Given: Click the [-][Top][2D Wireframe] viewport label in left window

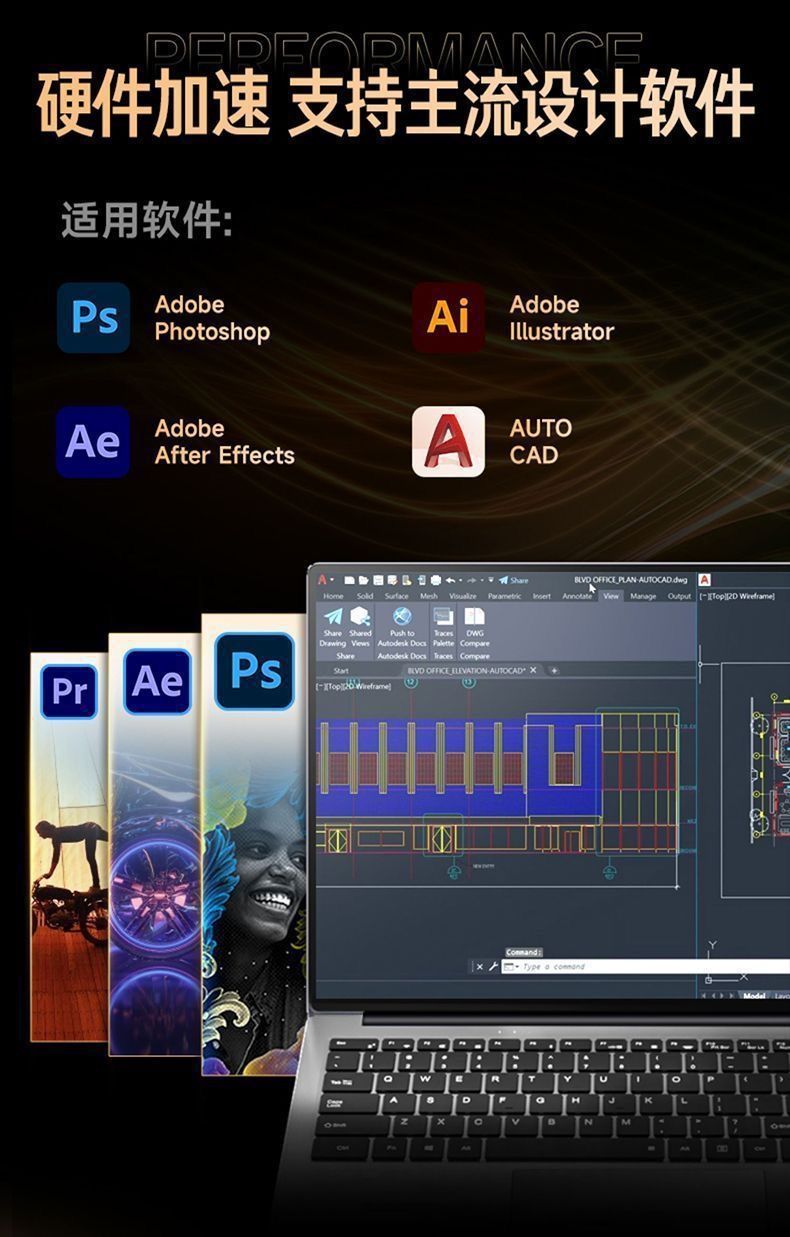Looking at the screenshot, I should point(353,687).
